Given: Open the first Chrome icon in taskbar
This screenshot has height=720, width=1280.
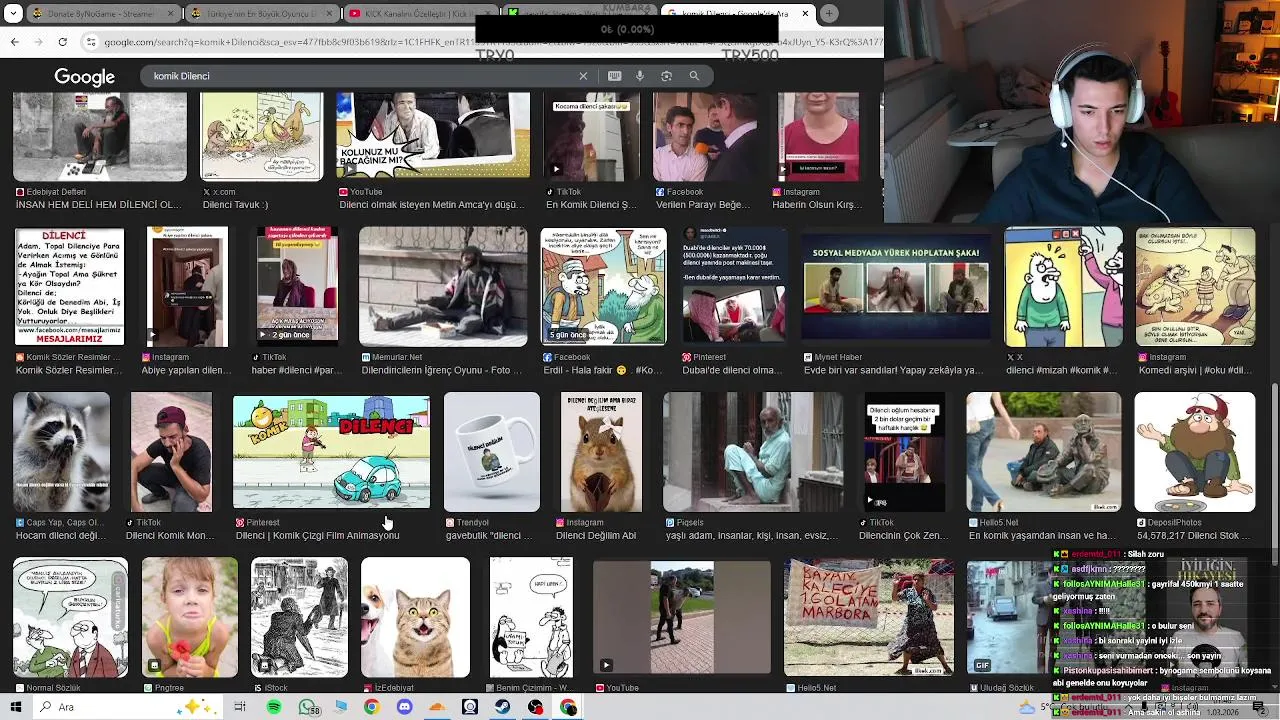Looking at the screenshot, I should click(x=372, y=707).
